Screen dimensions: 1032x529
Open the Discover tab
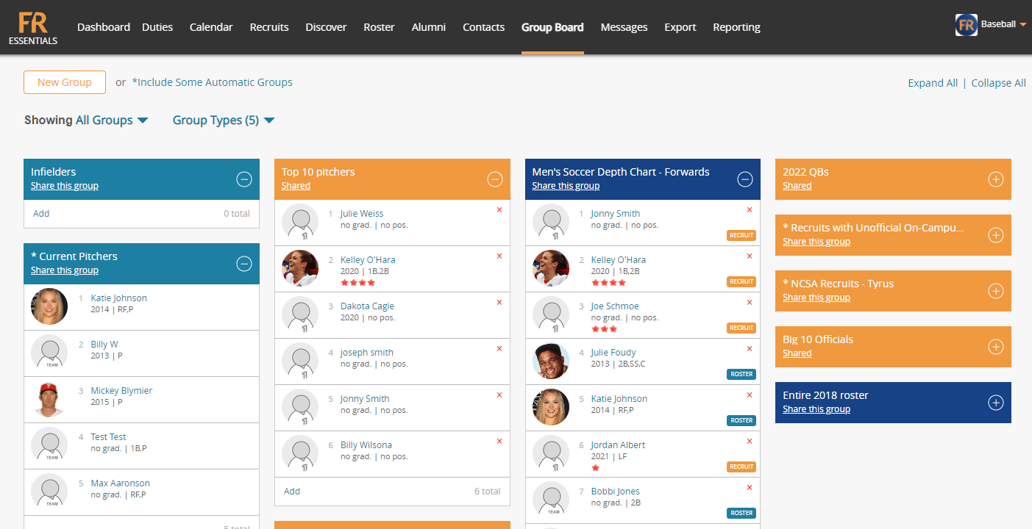pyautogui.click(x=326, y=27)
